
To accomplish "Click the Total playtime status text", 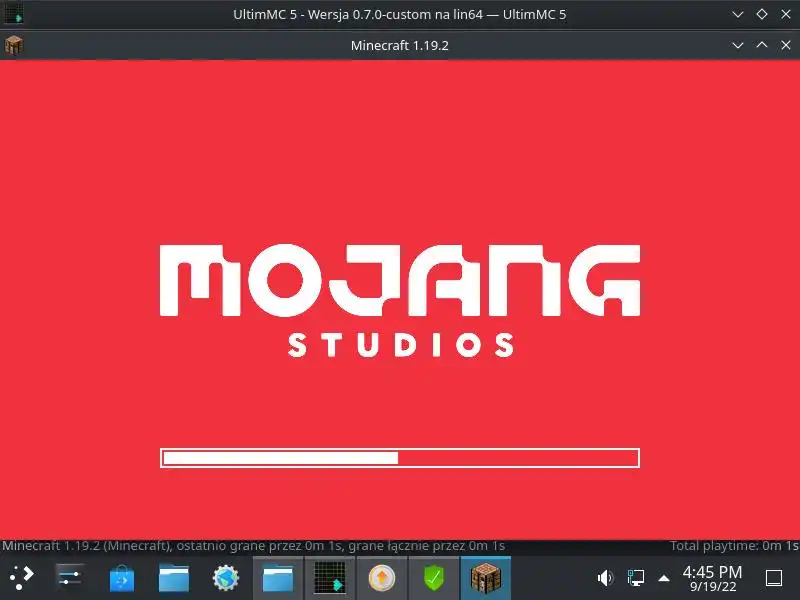I will tap(734, 546).
